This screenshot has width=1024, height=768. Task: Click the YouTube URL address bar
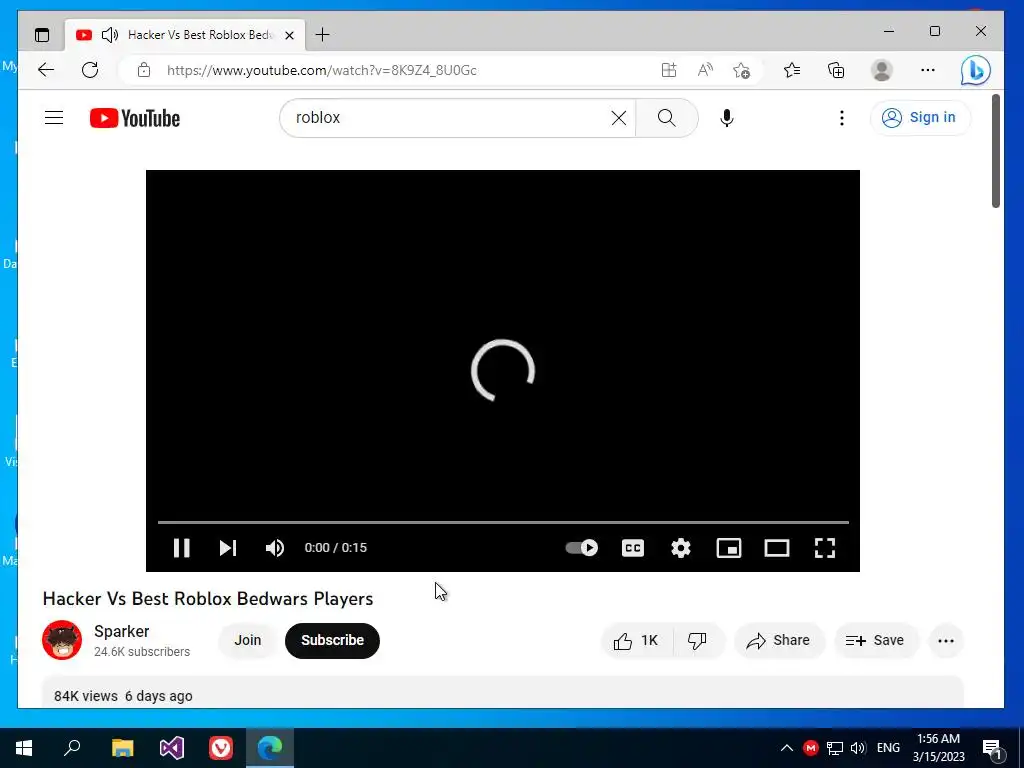click(321, 70)
